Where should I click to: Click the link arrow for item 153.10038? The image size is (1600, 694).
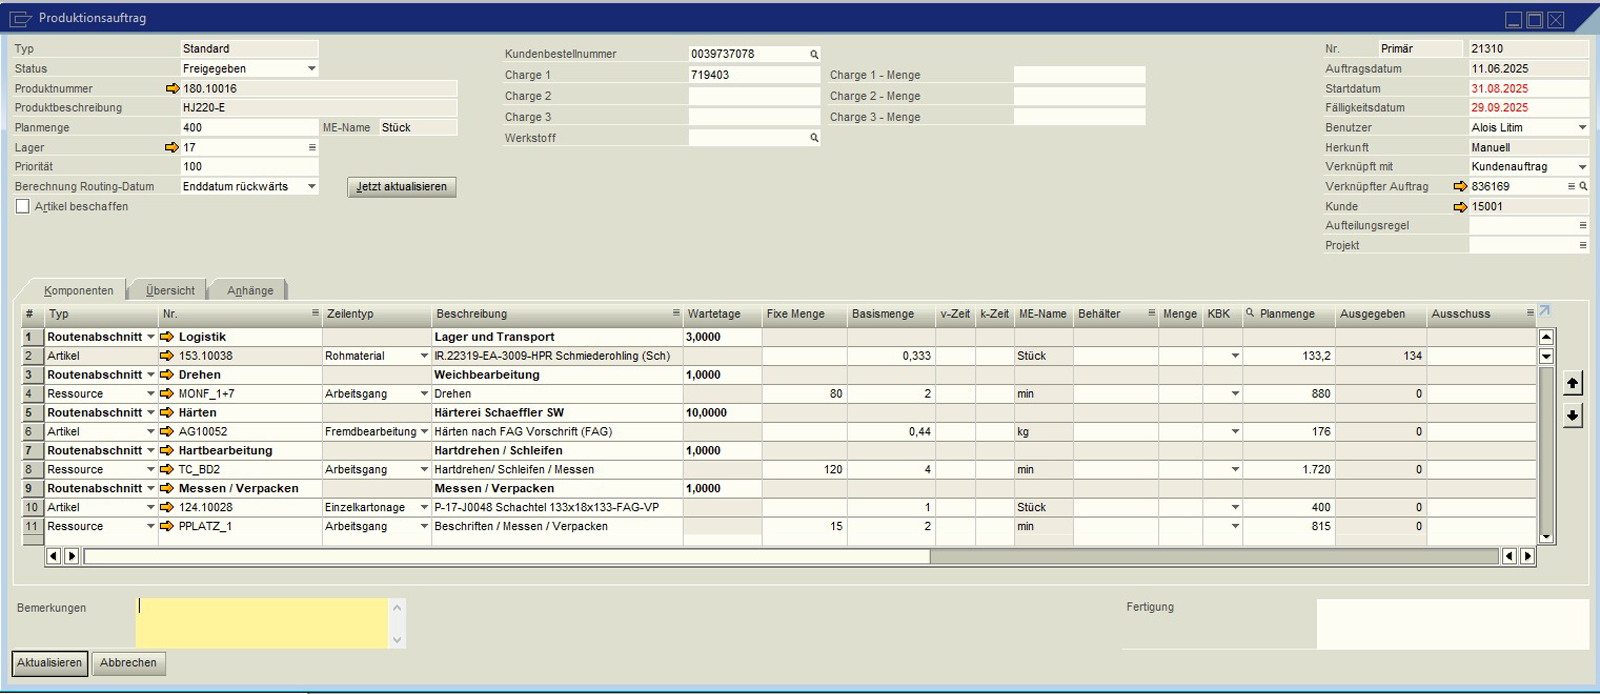(x=167, y=356)
